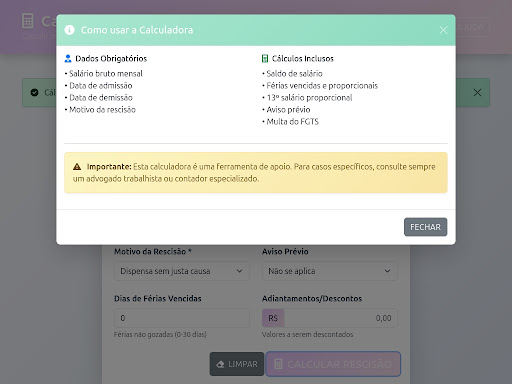Click the warning triangle icon beside Importante

pyautogui.click(x=77, y=166)
